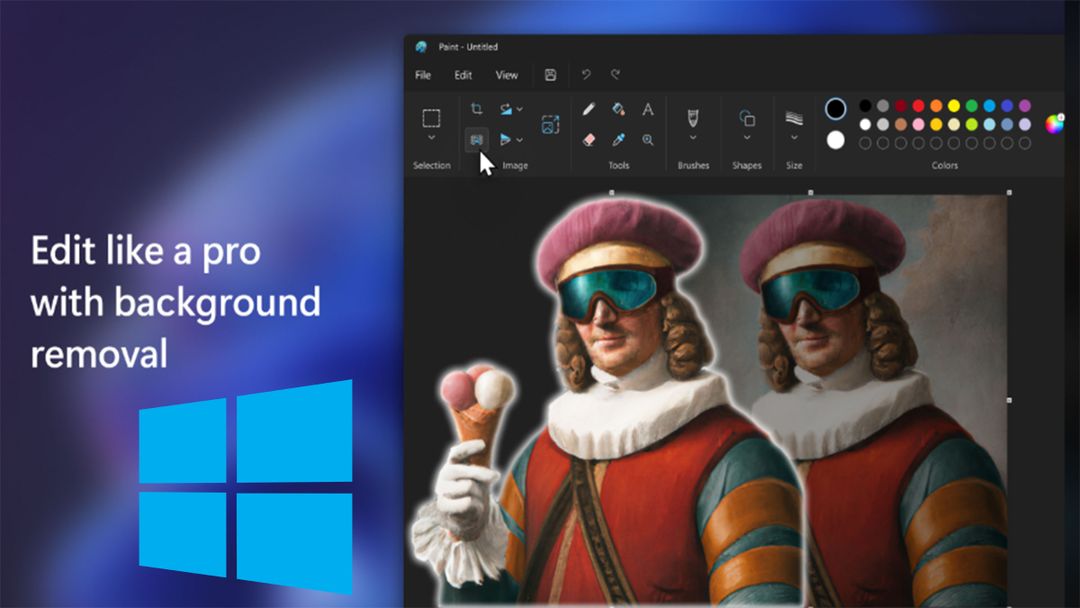Open the View menu
1080x608 pixels.
pyautogui.click(x=506, y=75)
